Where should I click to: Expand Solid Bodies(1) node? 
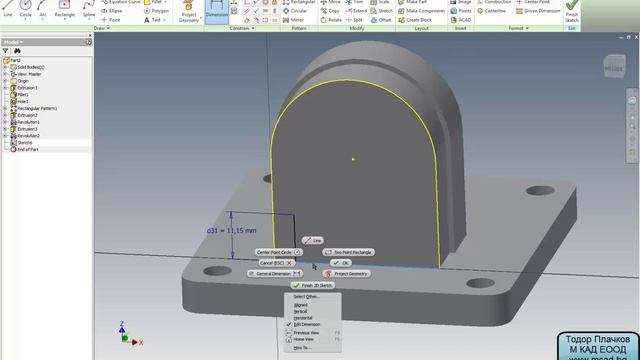[x=5, y=67]
